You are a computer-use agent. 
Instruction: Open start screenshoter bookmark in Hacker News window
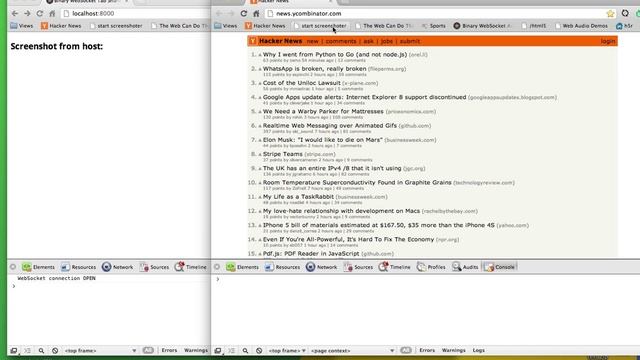point(320,26)
